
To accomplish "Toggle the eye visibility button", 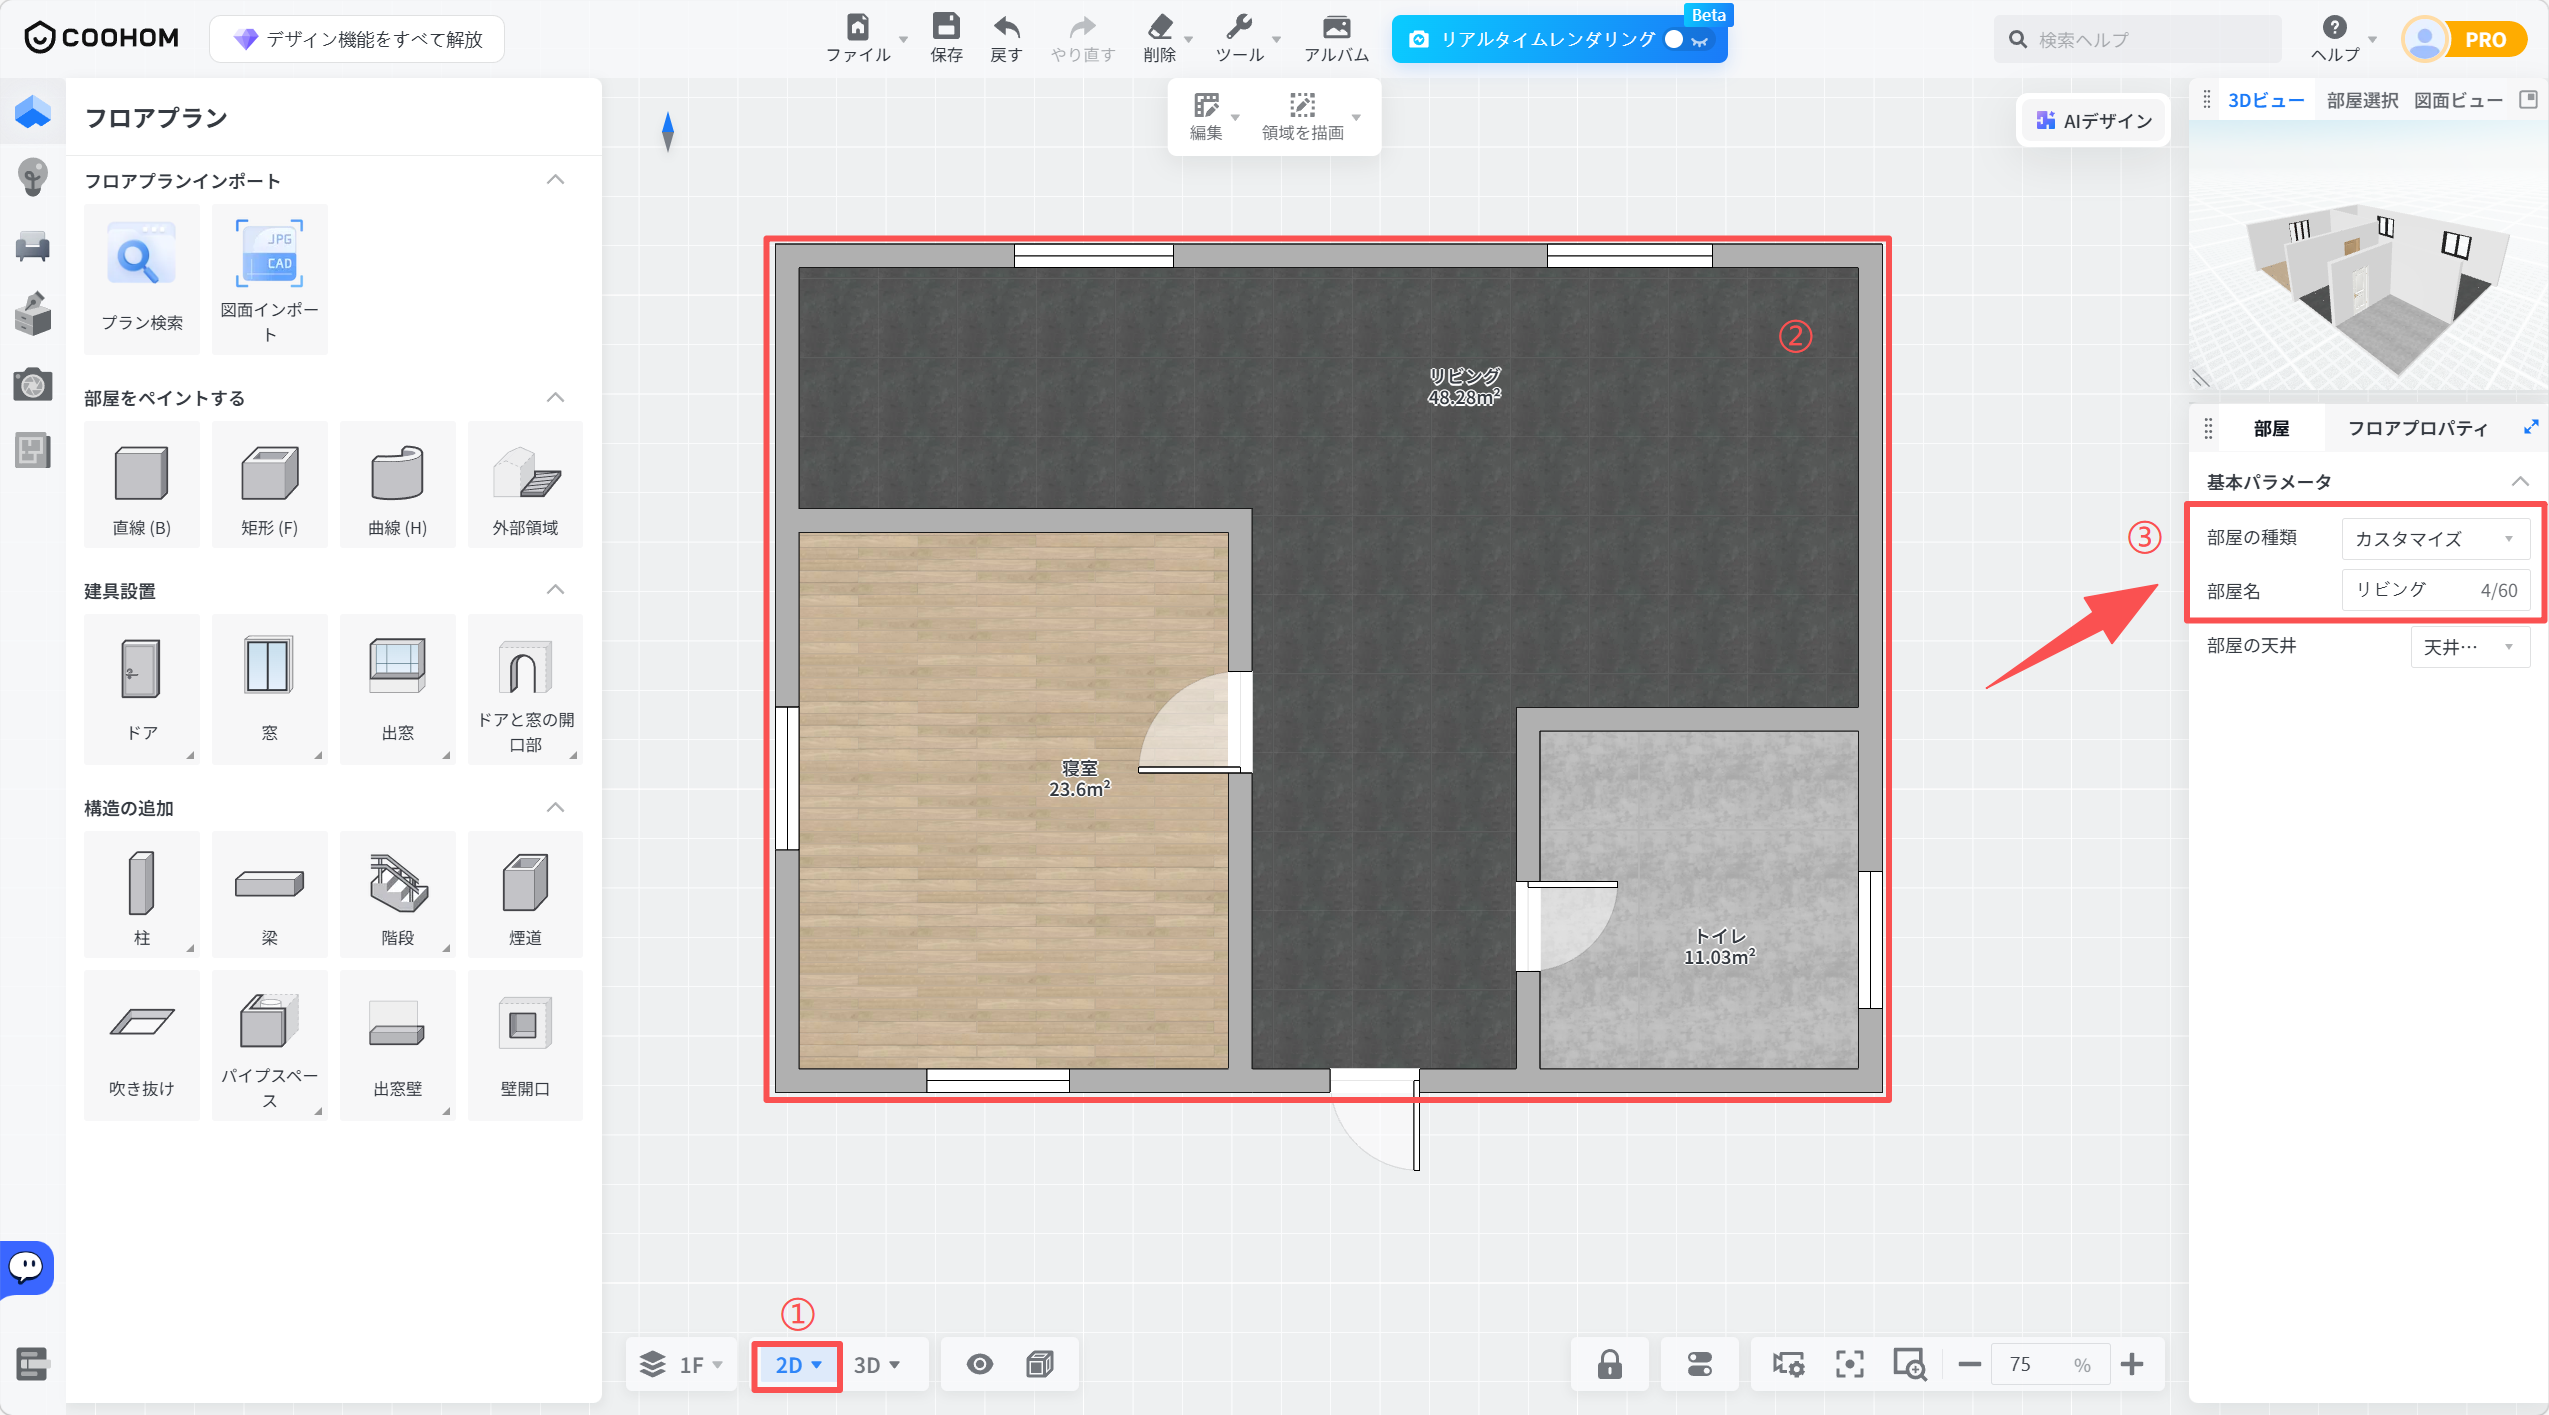I will [x=980, y=1364].
